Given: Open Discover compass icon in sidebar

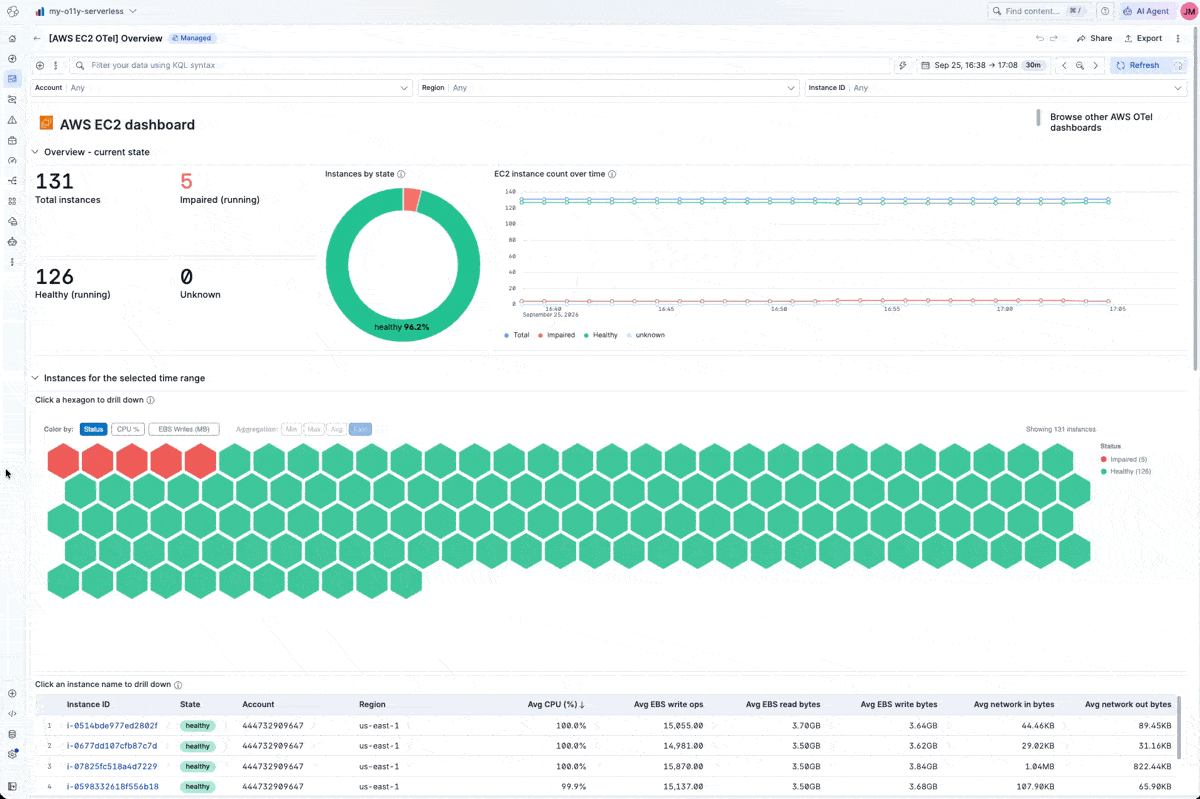Looking at the screenshot, I should click(12, 59).
